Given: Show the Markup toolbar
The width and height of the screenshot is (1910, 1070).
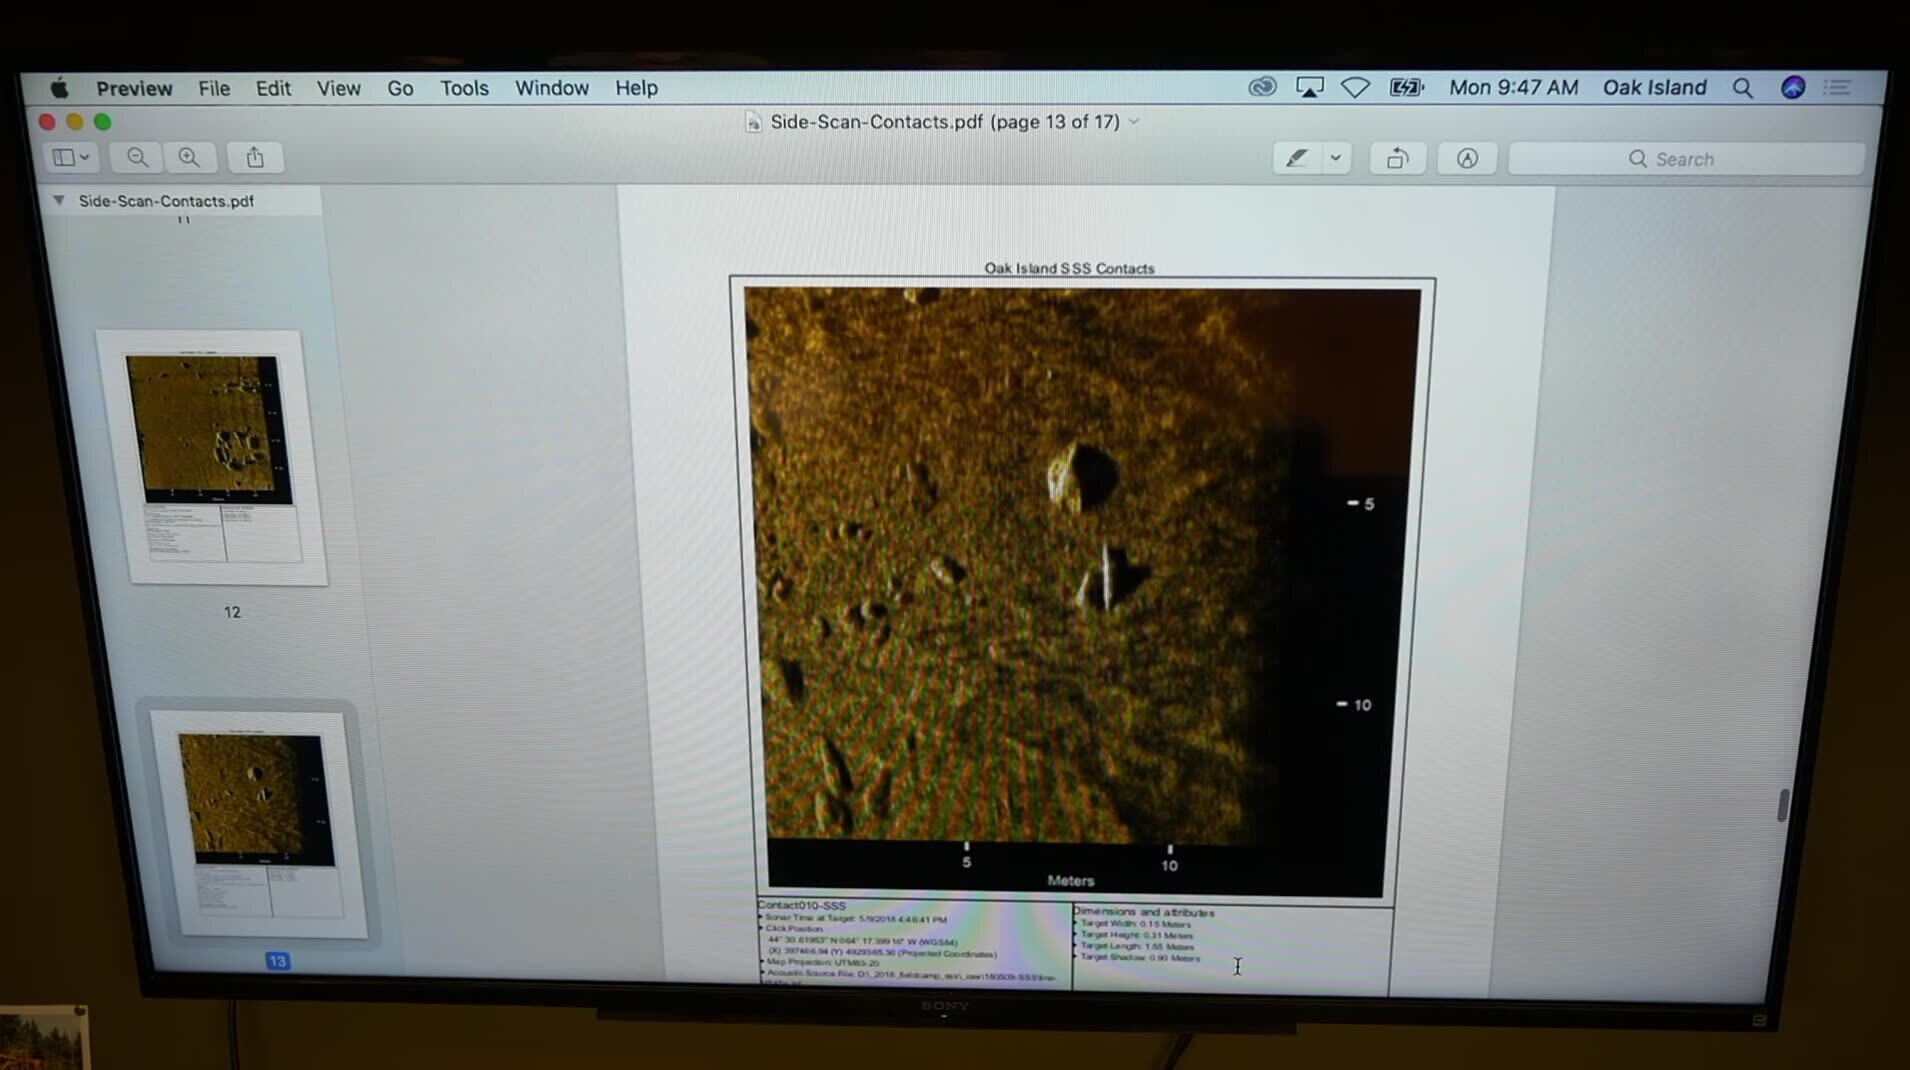Looking at the screenshot, I should [1466, 158].
